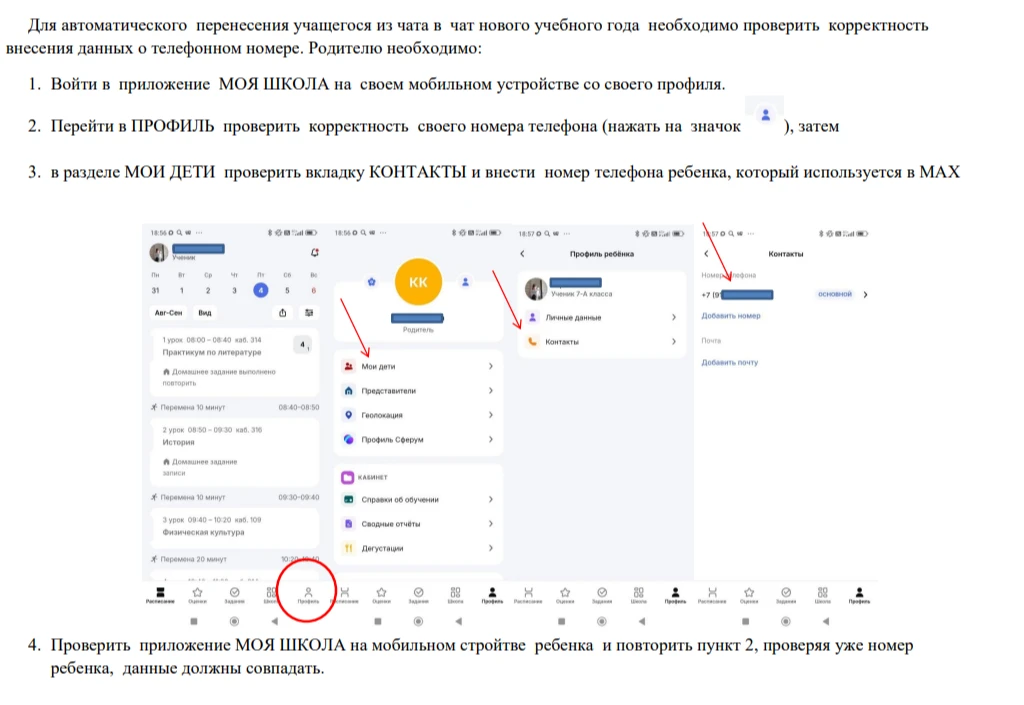Expand the Личные данные chevron
Viewport: 1024px width, 705px height.
click(674, 317)
